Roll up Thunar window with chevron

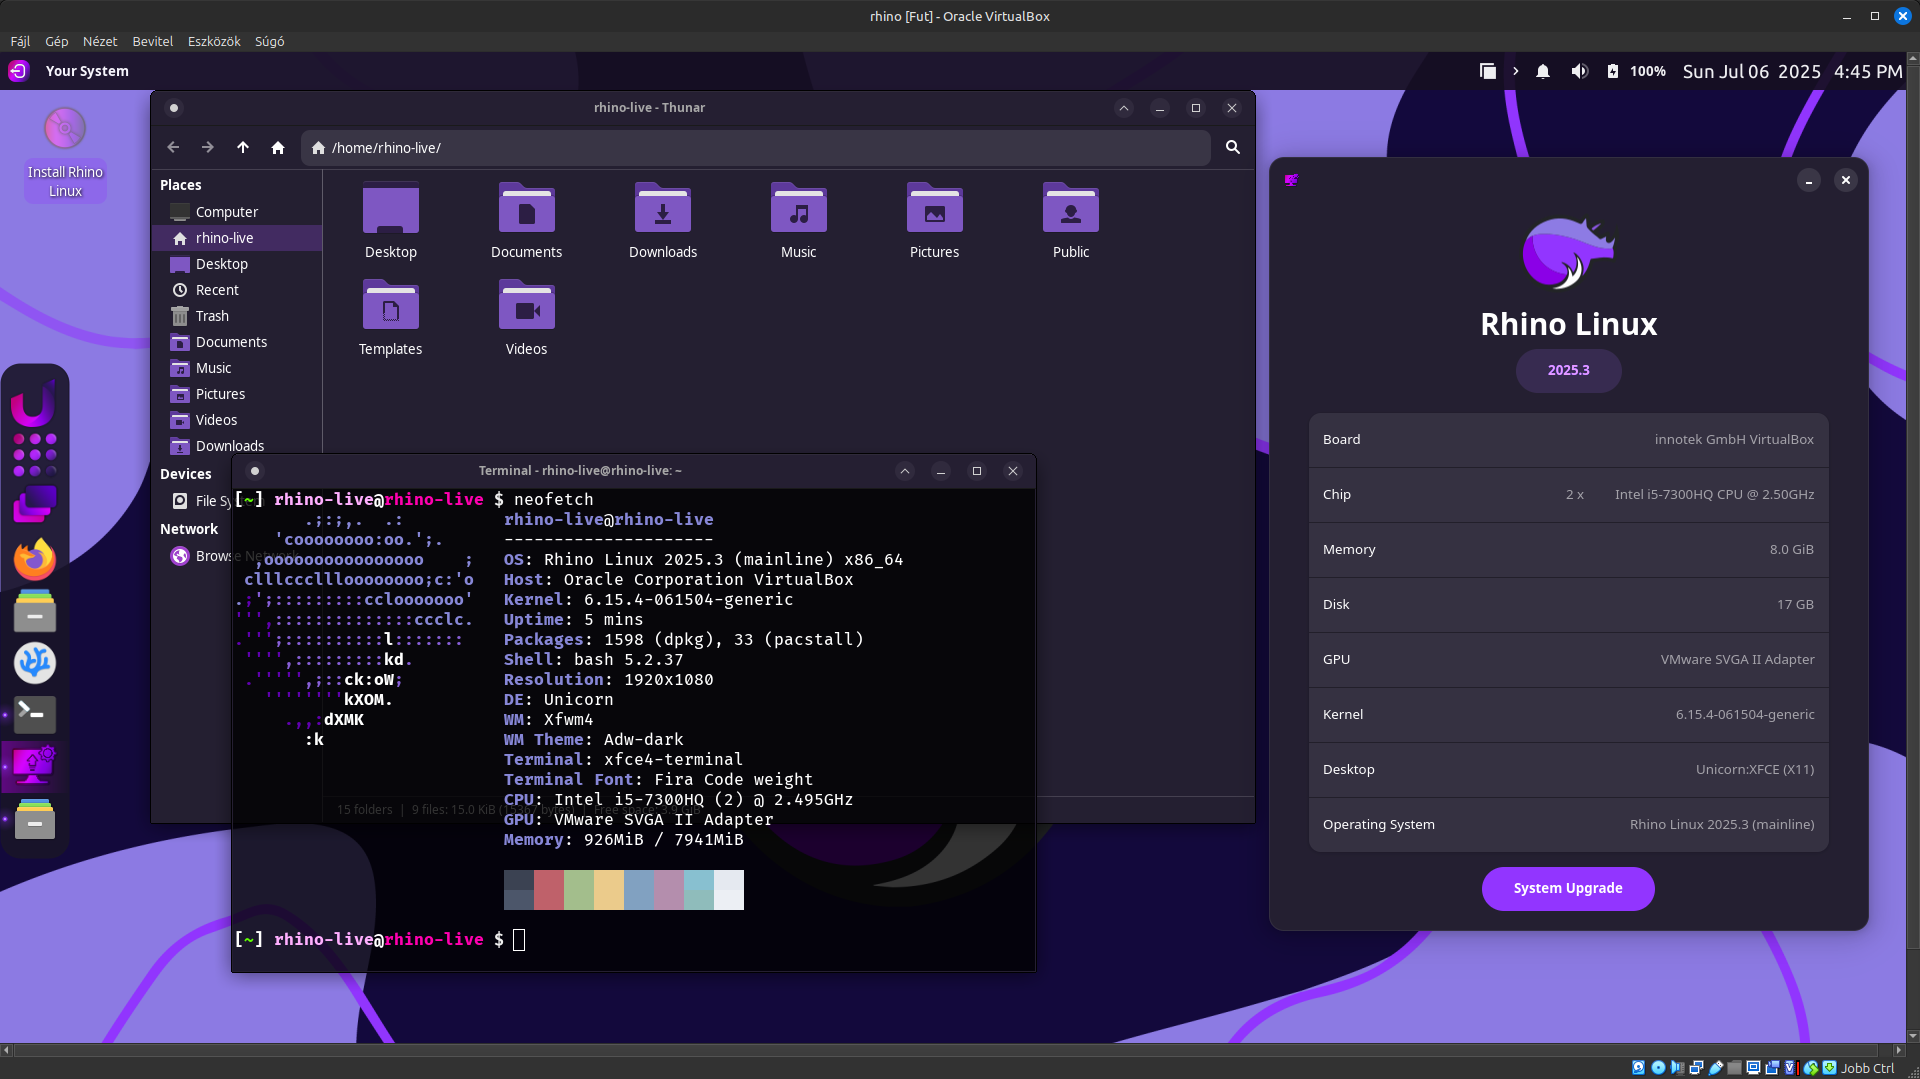pyautogui.click(x=1124, y=108)
